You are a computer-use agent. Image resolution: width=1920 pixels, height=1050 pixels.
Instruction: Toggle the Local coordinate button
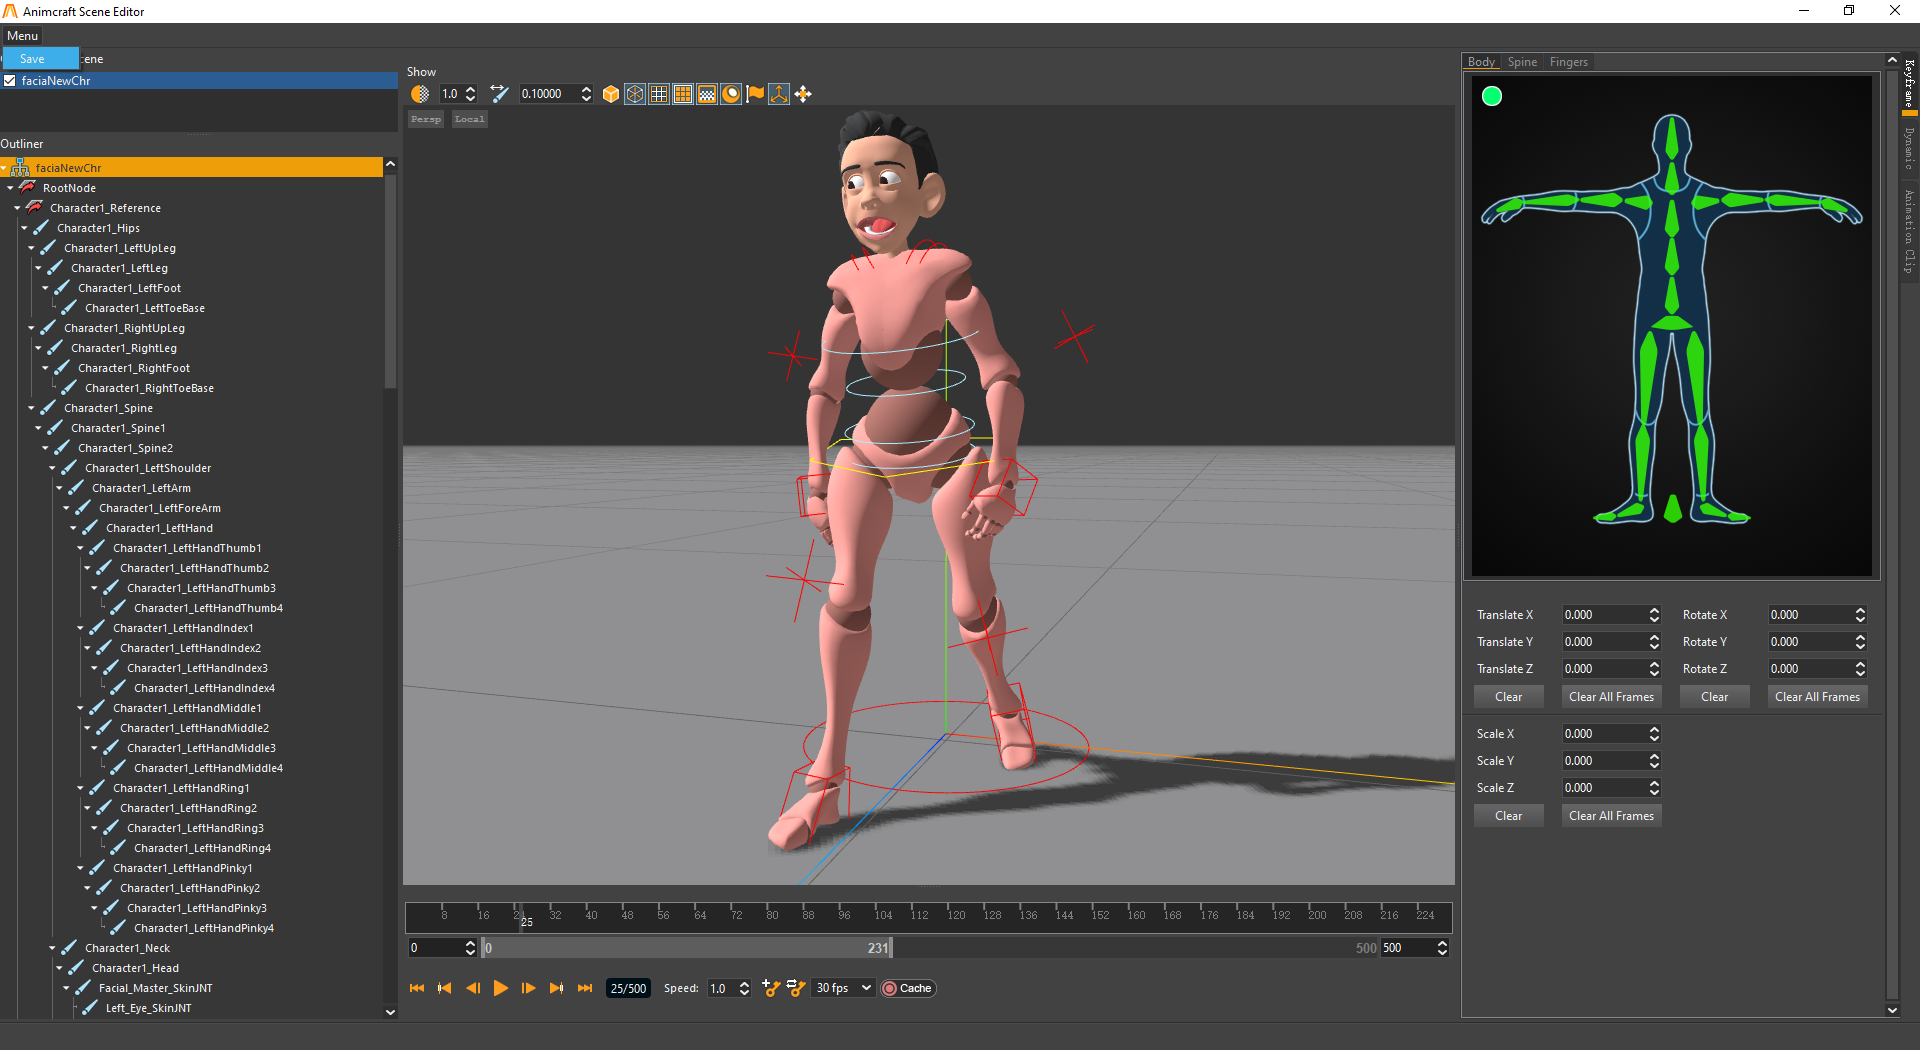click(x=469, y=119)
